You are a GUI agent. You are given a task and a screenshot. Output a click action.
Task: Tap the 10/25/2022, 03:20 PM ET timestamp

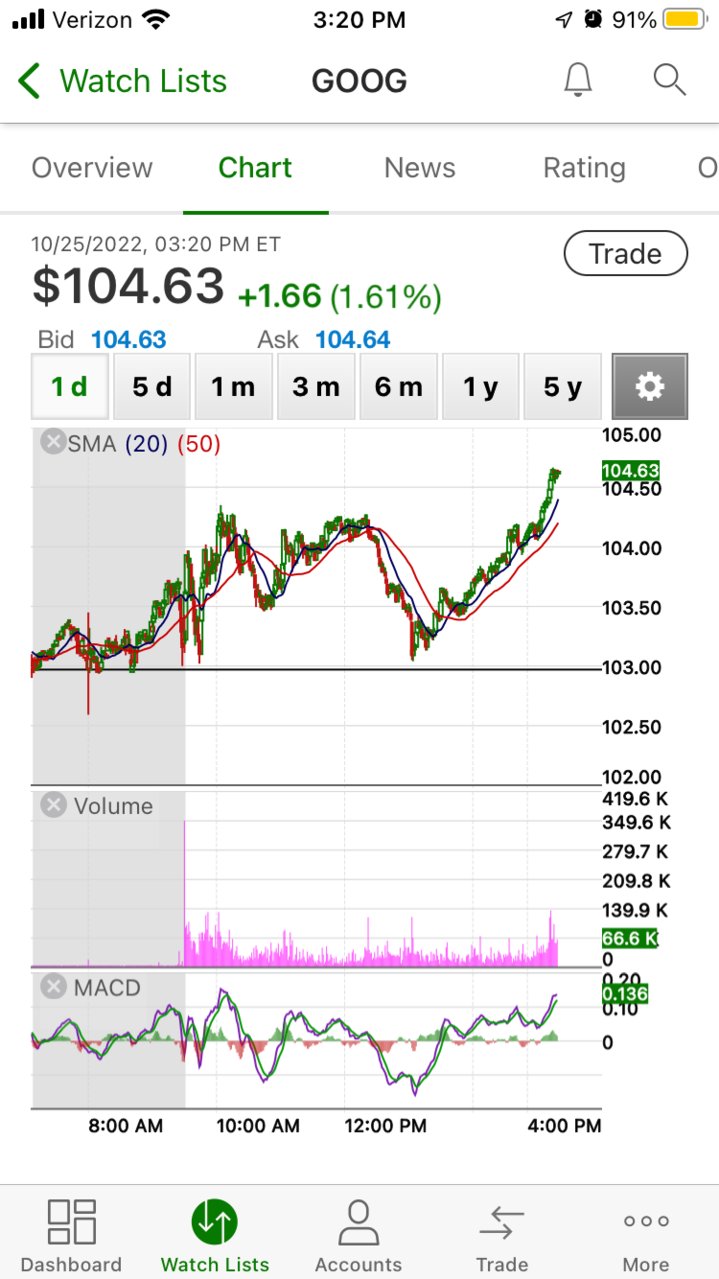[x=156, y=244]
